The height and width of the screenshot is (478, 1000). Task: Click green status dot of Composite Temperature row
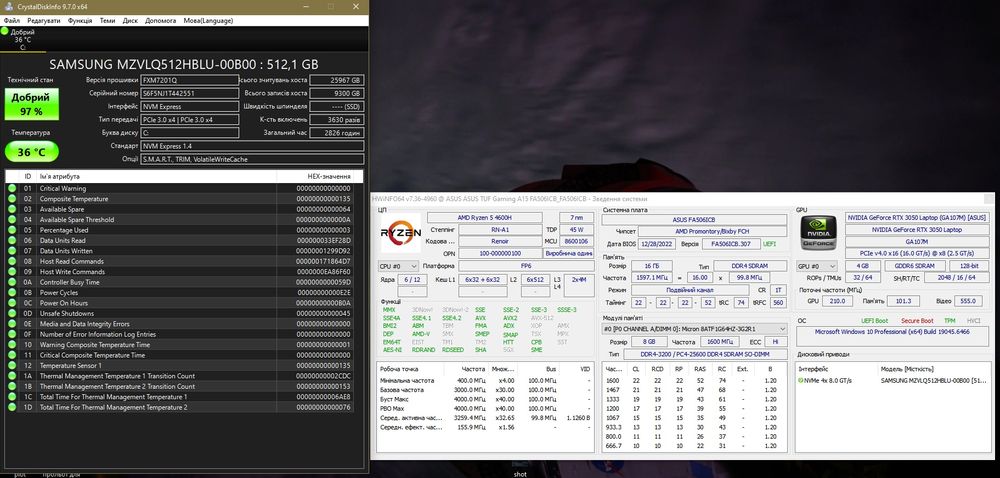[11, 199]
